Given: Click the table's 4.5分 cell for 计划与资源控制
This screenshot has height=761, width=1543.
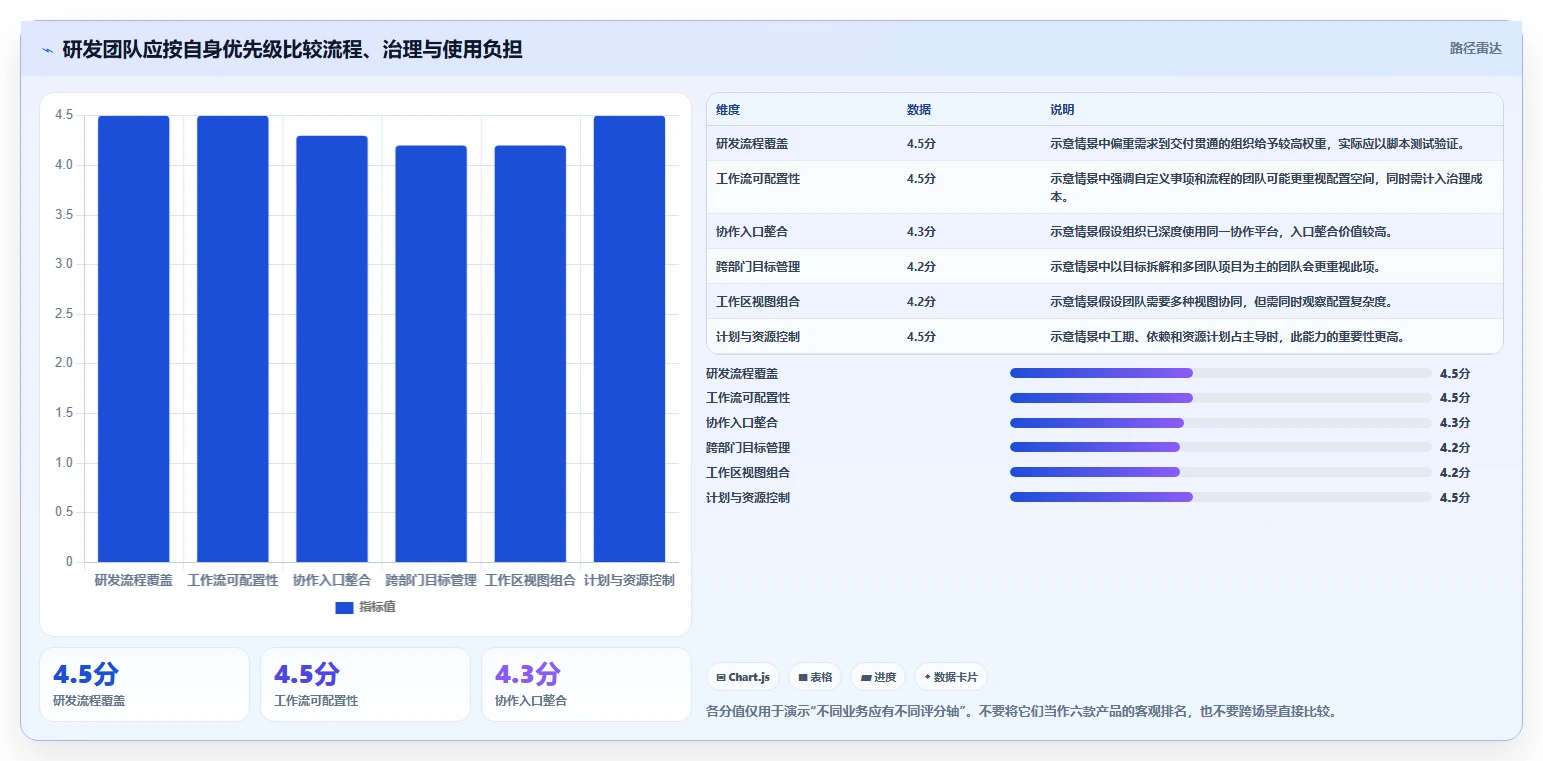Looking at the screenshot, I should point(921,337).
